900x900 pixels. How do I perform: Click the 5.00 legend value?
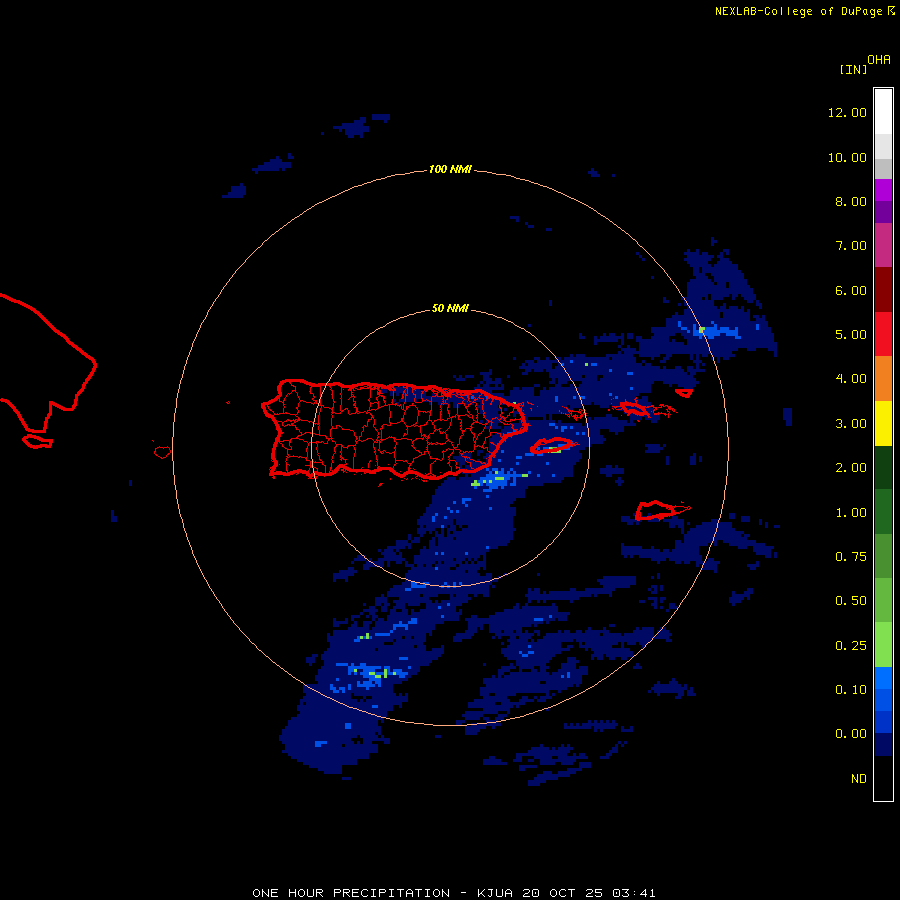(x=851, y=335)
